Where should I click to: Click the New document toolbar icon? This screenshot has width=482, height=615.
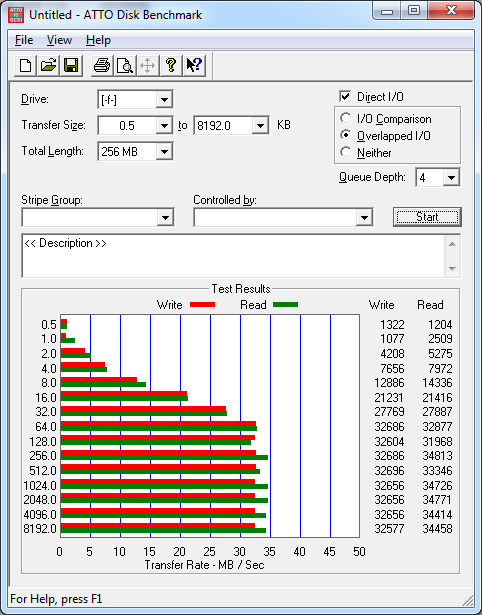(x=25, y=65)
